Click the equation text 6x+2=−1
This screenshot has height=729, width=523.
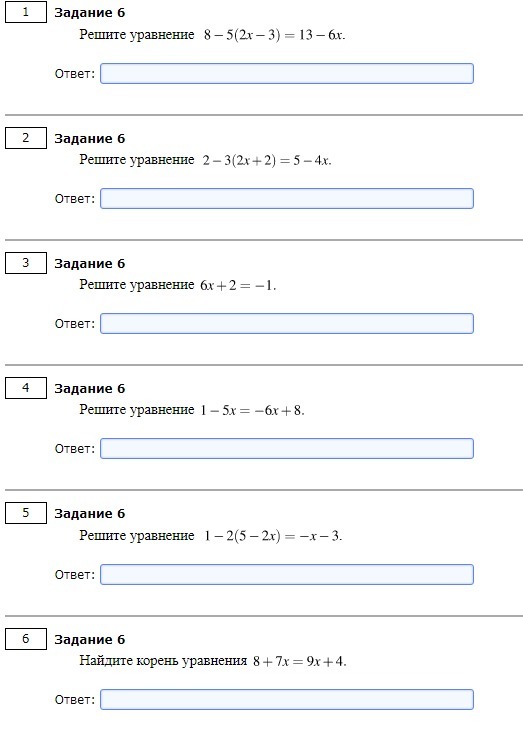[x=238, y=285]
